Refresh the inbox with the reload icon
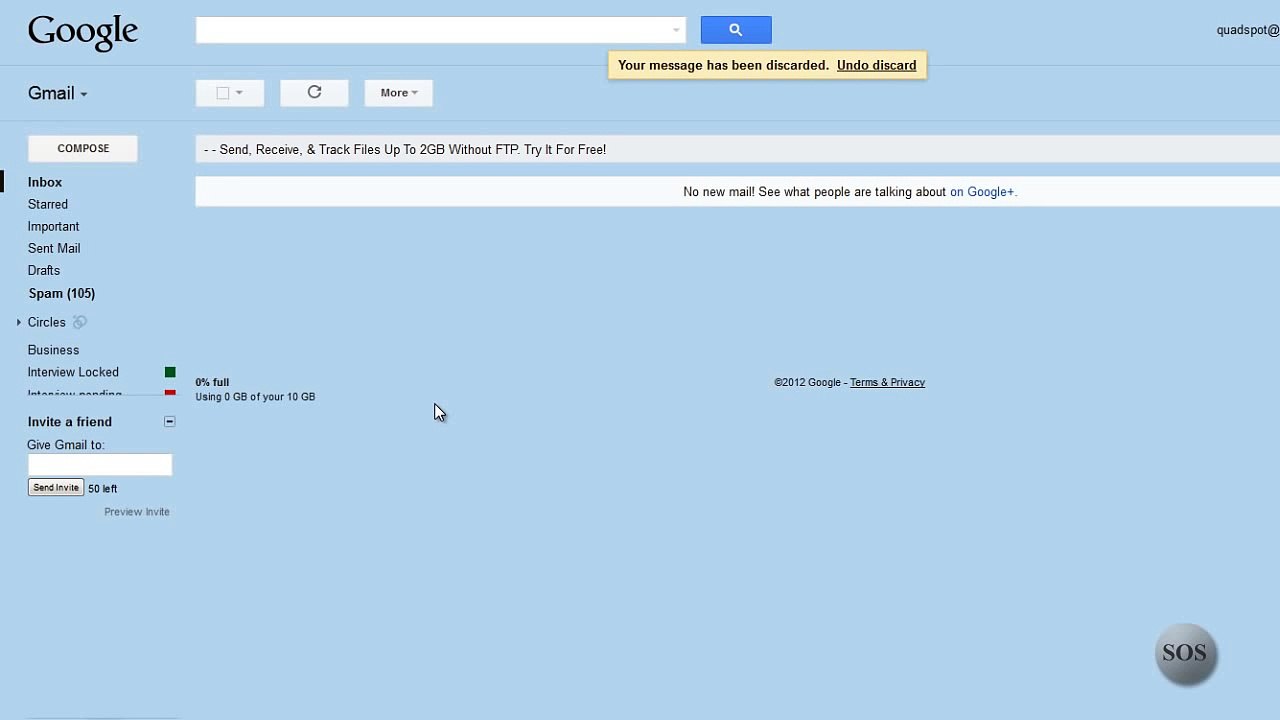 click(314, 93)
